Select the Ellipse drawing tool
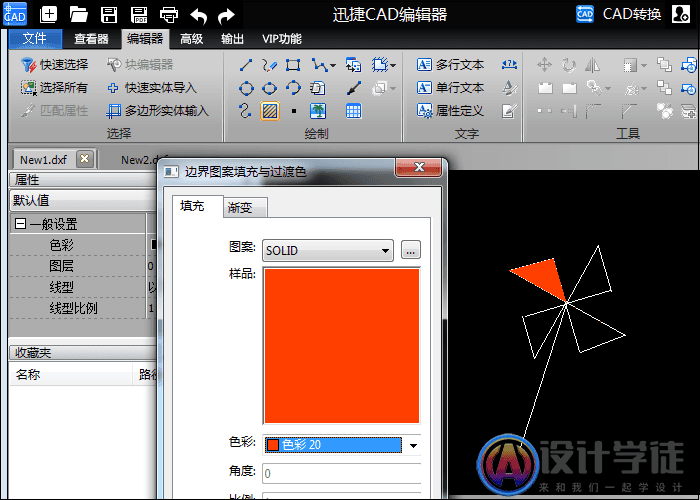The width and height of the screenshot is (700, 500). (269, 88)
